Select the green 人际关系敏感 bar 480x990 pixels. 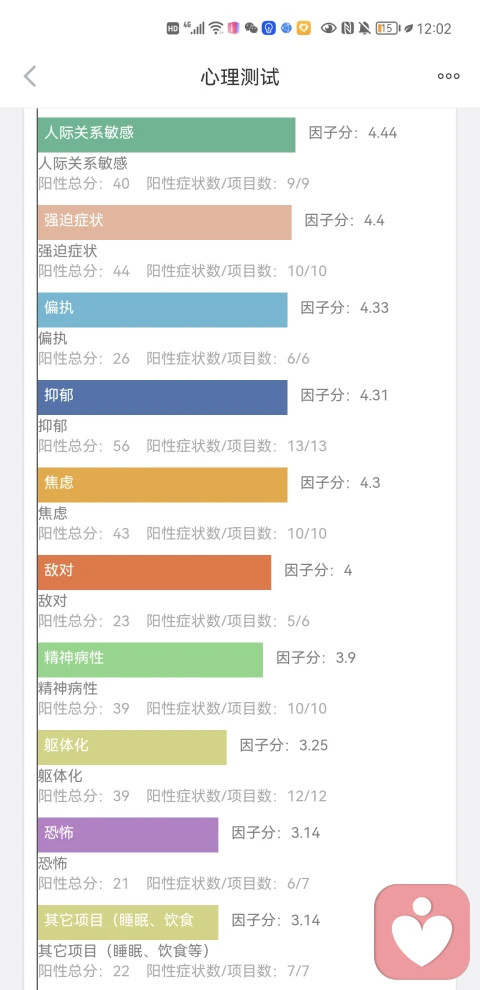[166, 134]
